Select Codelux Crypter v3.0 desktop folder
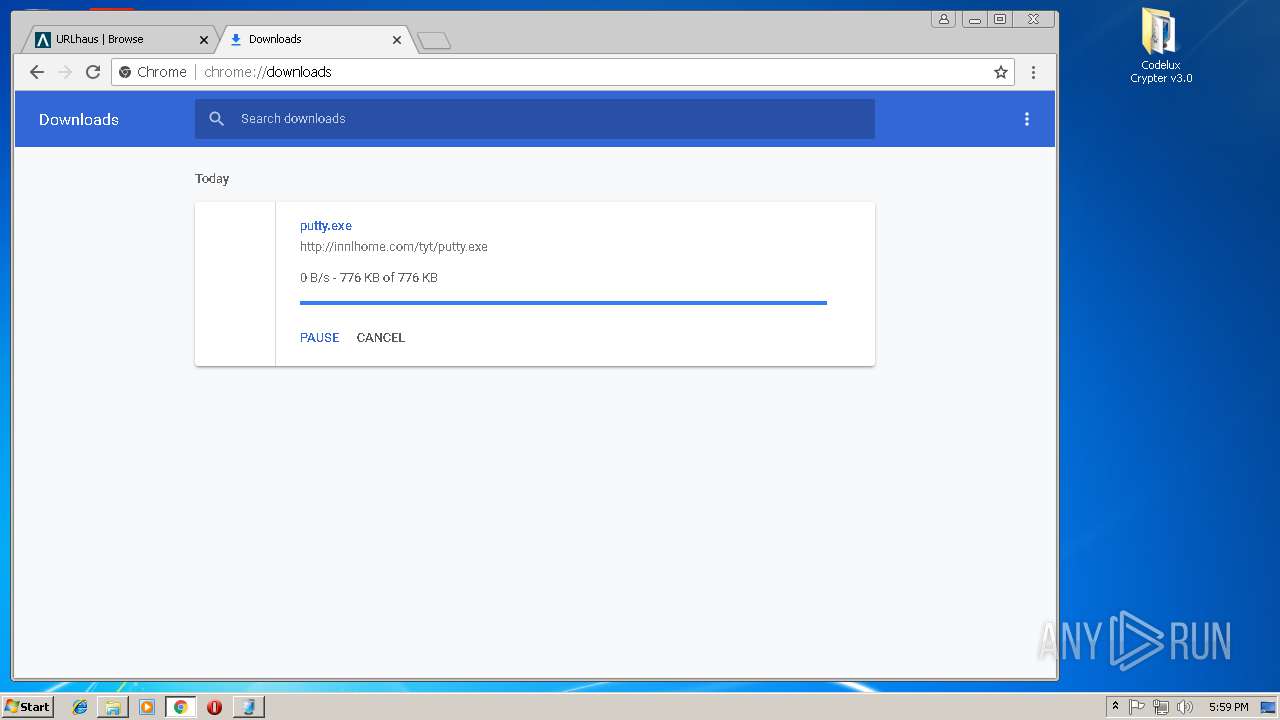The height and width of the screenshot is (720, 1280). point(1161,47)
